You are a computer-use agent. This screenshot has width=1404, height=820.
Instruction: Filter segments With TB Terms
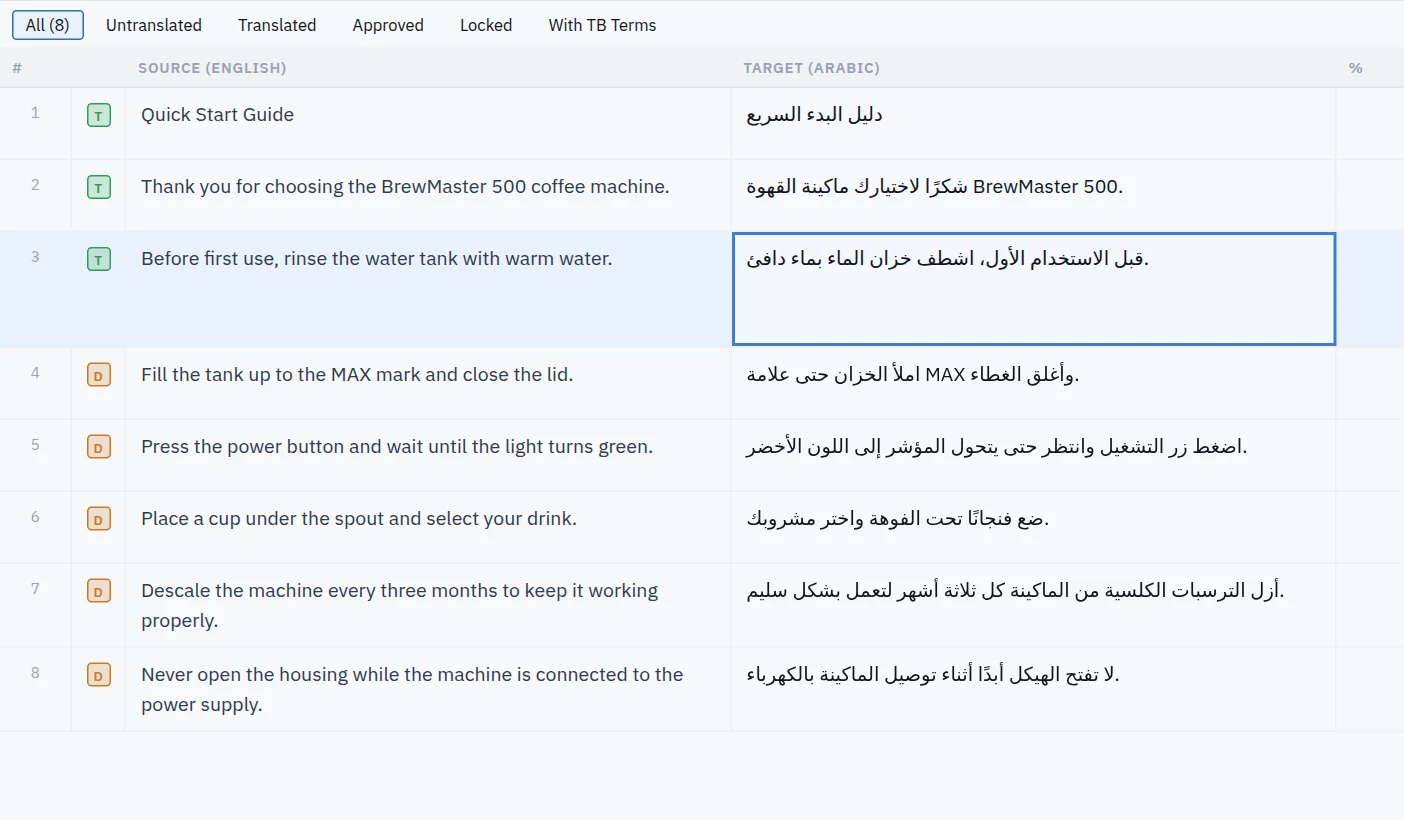point(602,25)
